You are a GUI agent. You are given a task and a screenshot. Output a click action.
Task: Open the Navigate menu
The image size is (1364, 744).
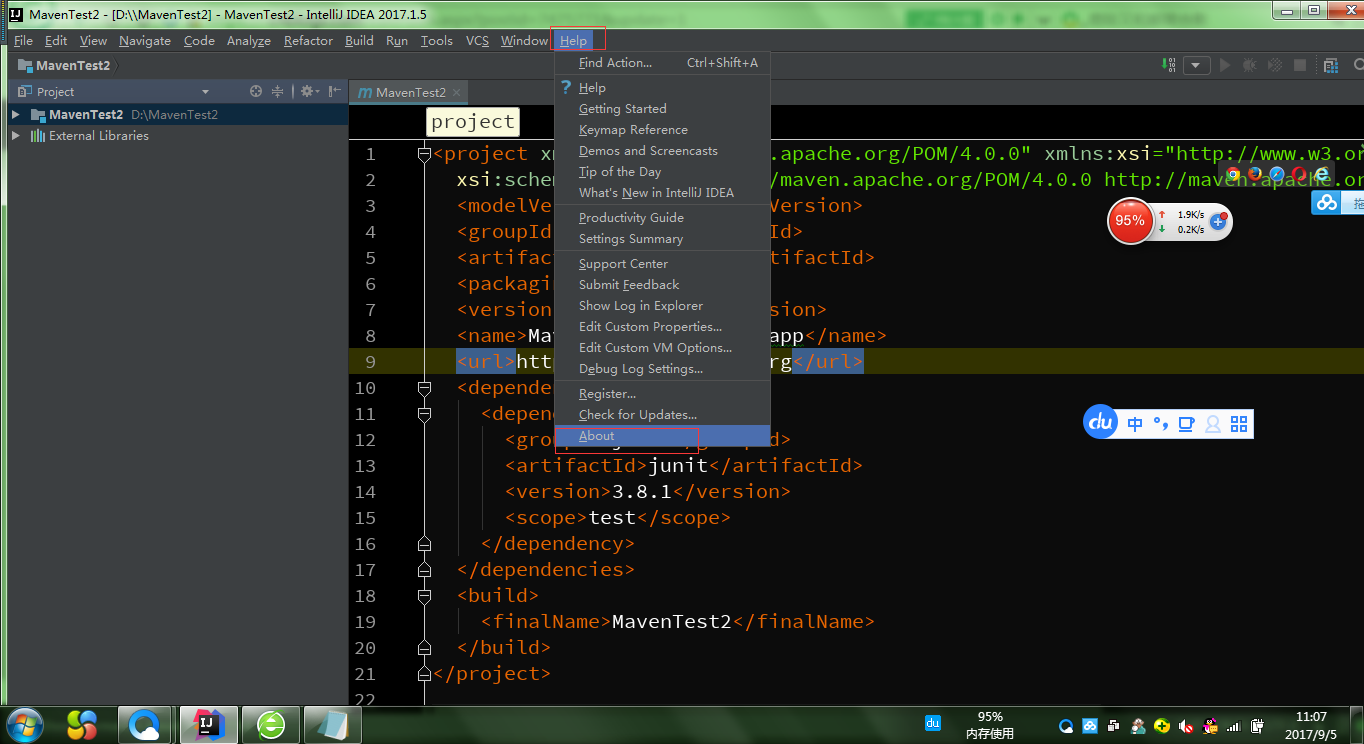(x=145, y=41)
